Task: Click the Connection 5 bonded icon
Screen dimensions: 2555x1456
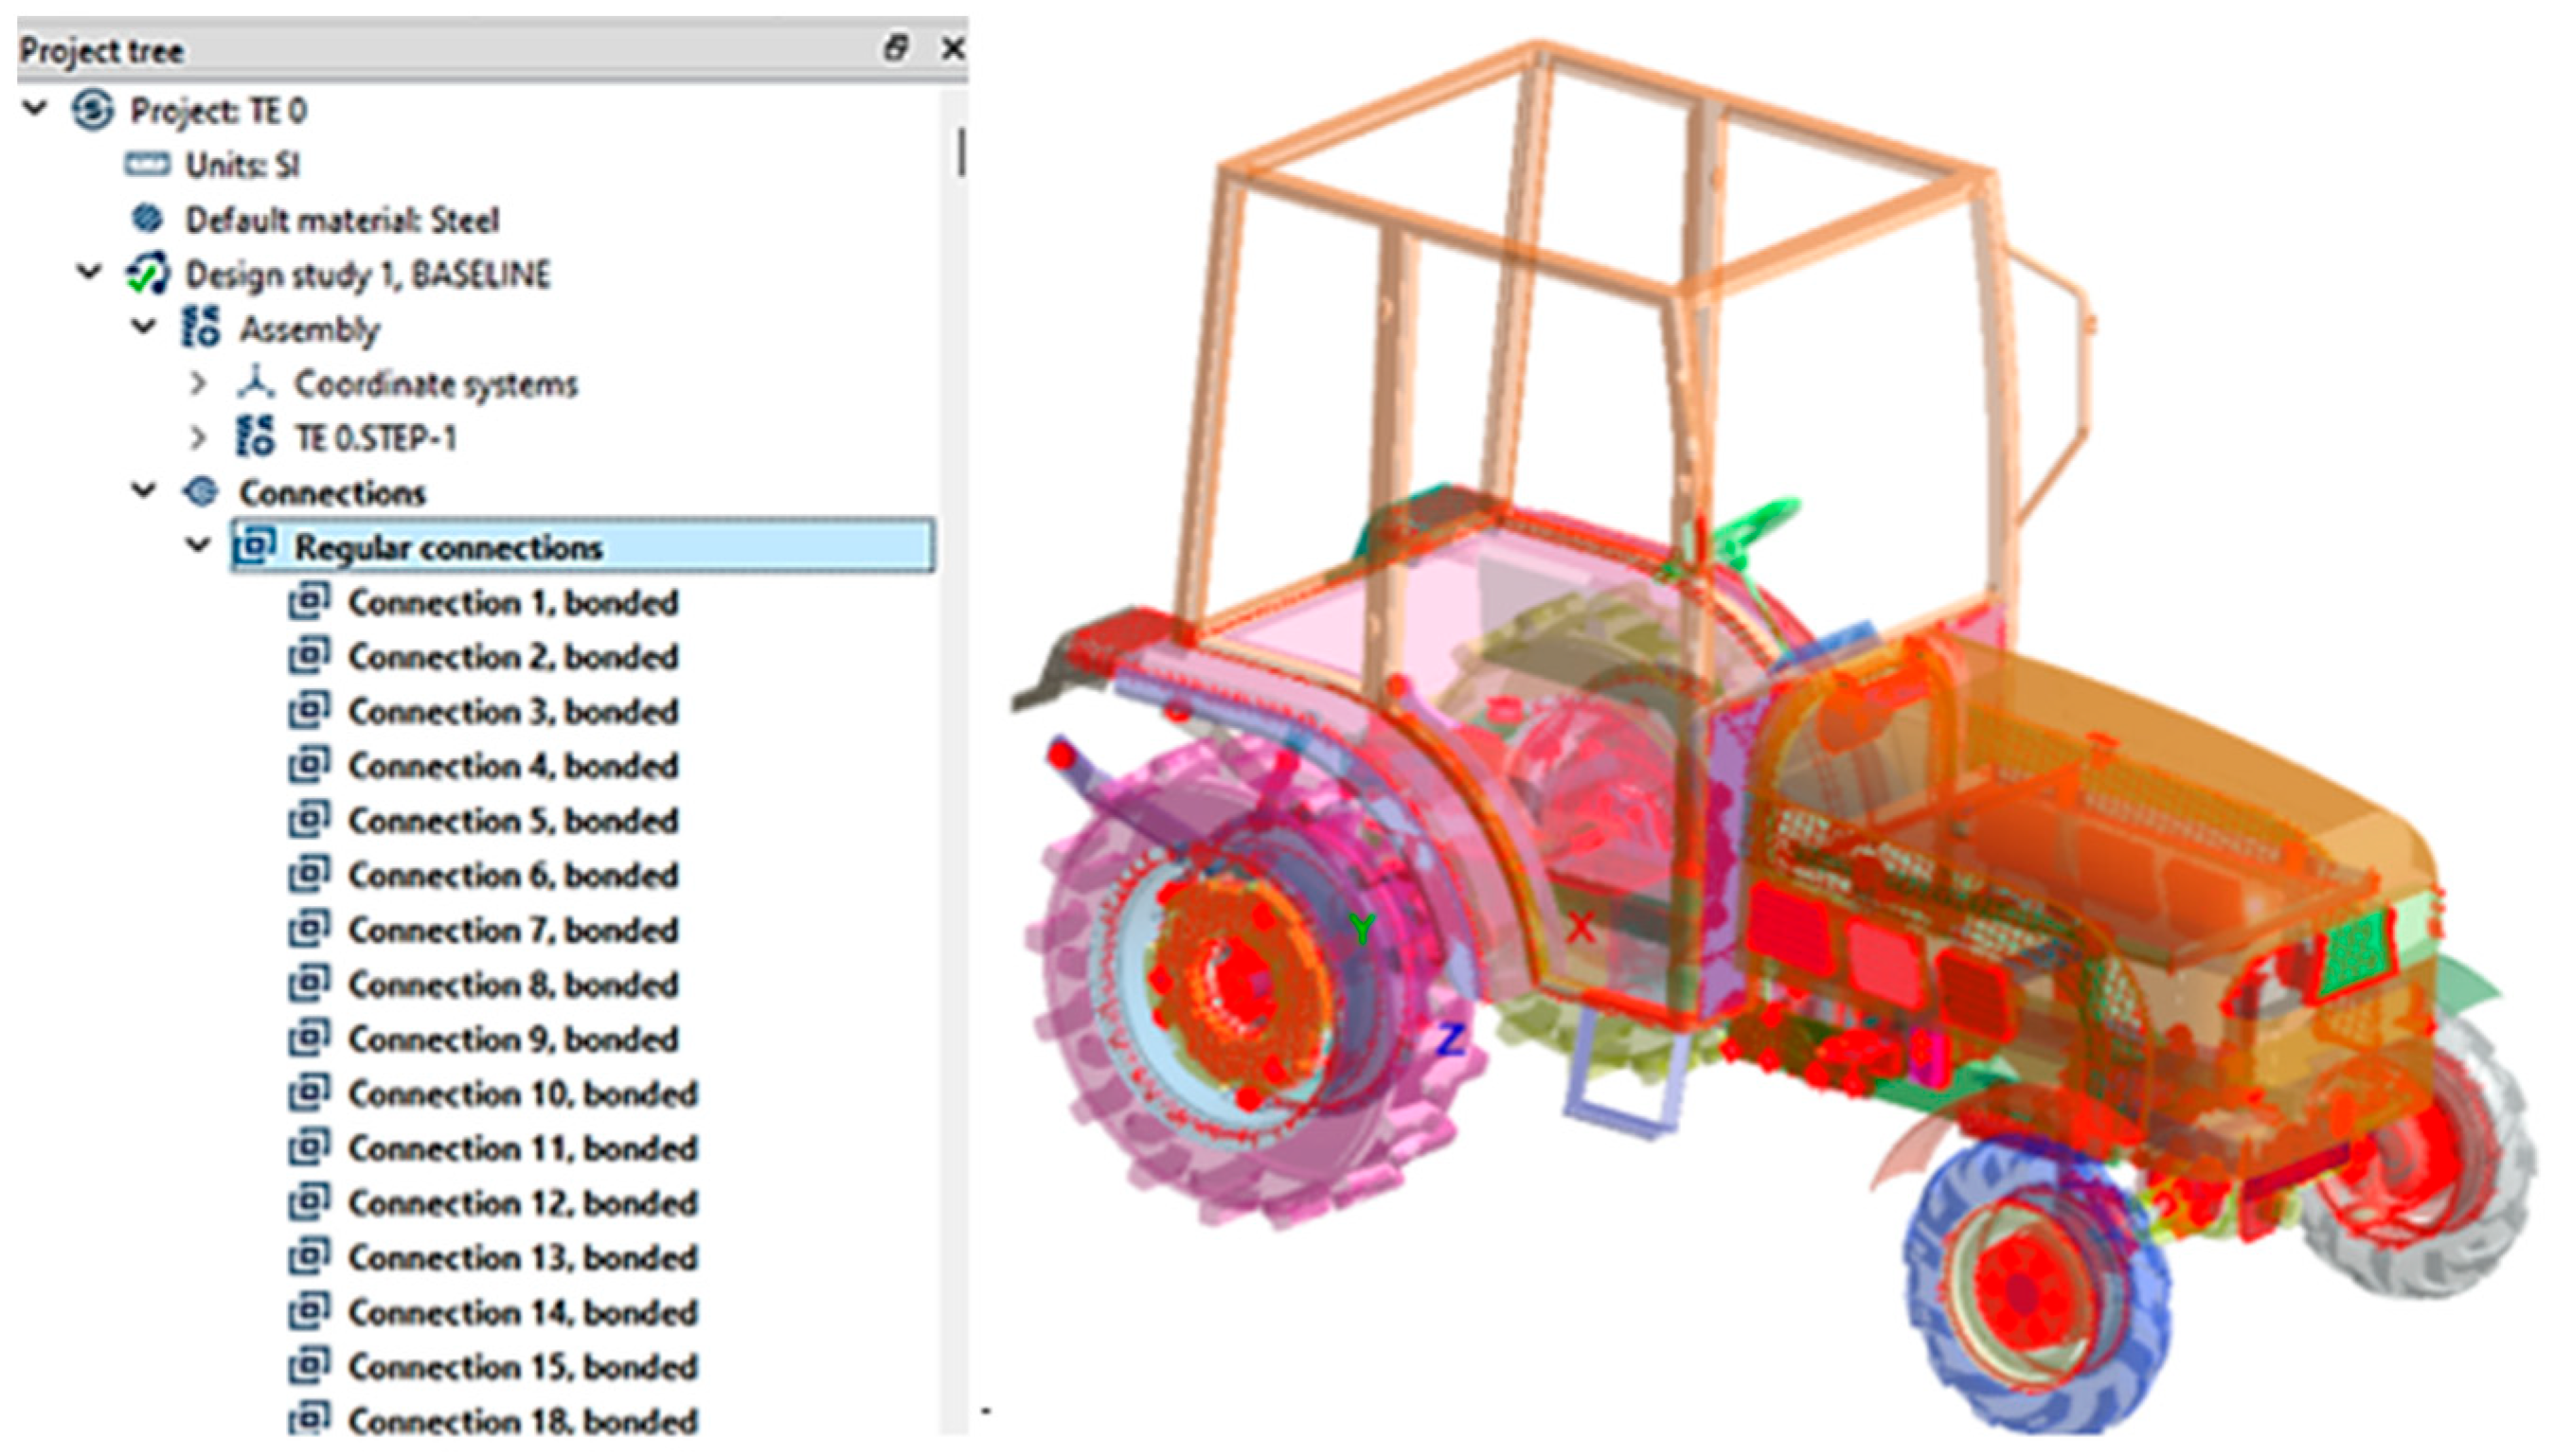Action: [x=308, y=819]
